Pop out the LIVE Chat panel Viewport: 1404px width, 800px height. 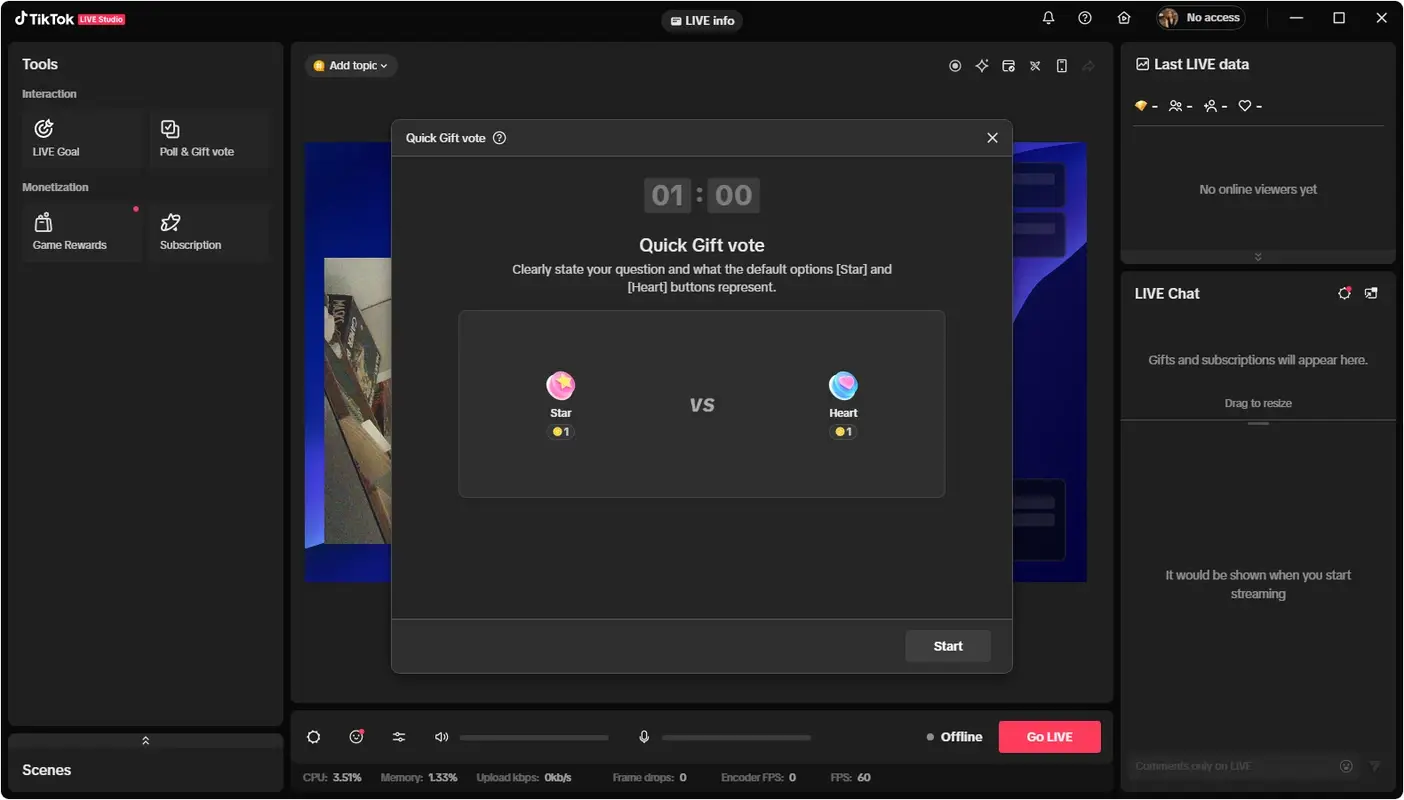1371,293
